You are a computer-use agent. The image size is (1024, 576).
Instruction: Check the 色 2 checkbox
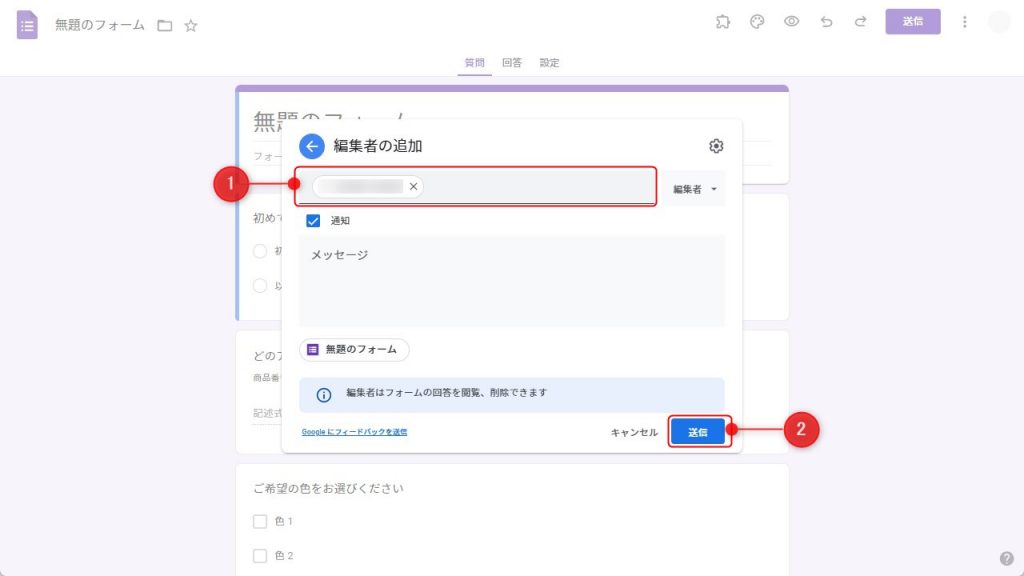click(x=260, y=556)
